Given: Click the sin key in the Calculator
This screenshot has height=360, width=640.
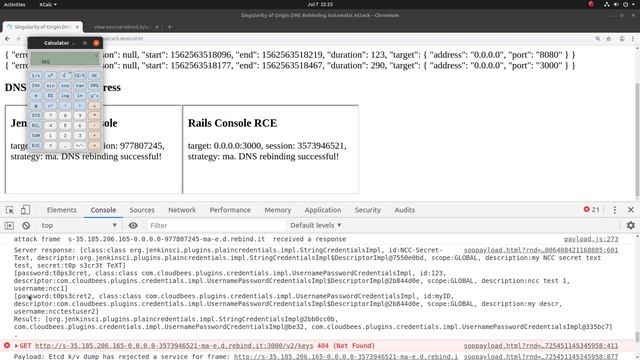Looking at the screenshot, I should [x=51, y=85].
